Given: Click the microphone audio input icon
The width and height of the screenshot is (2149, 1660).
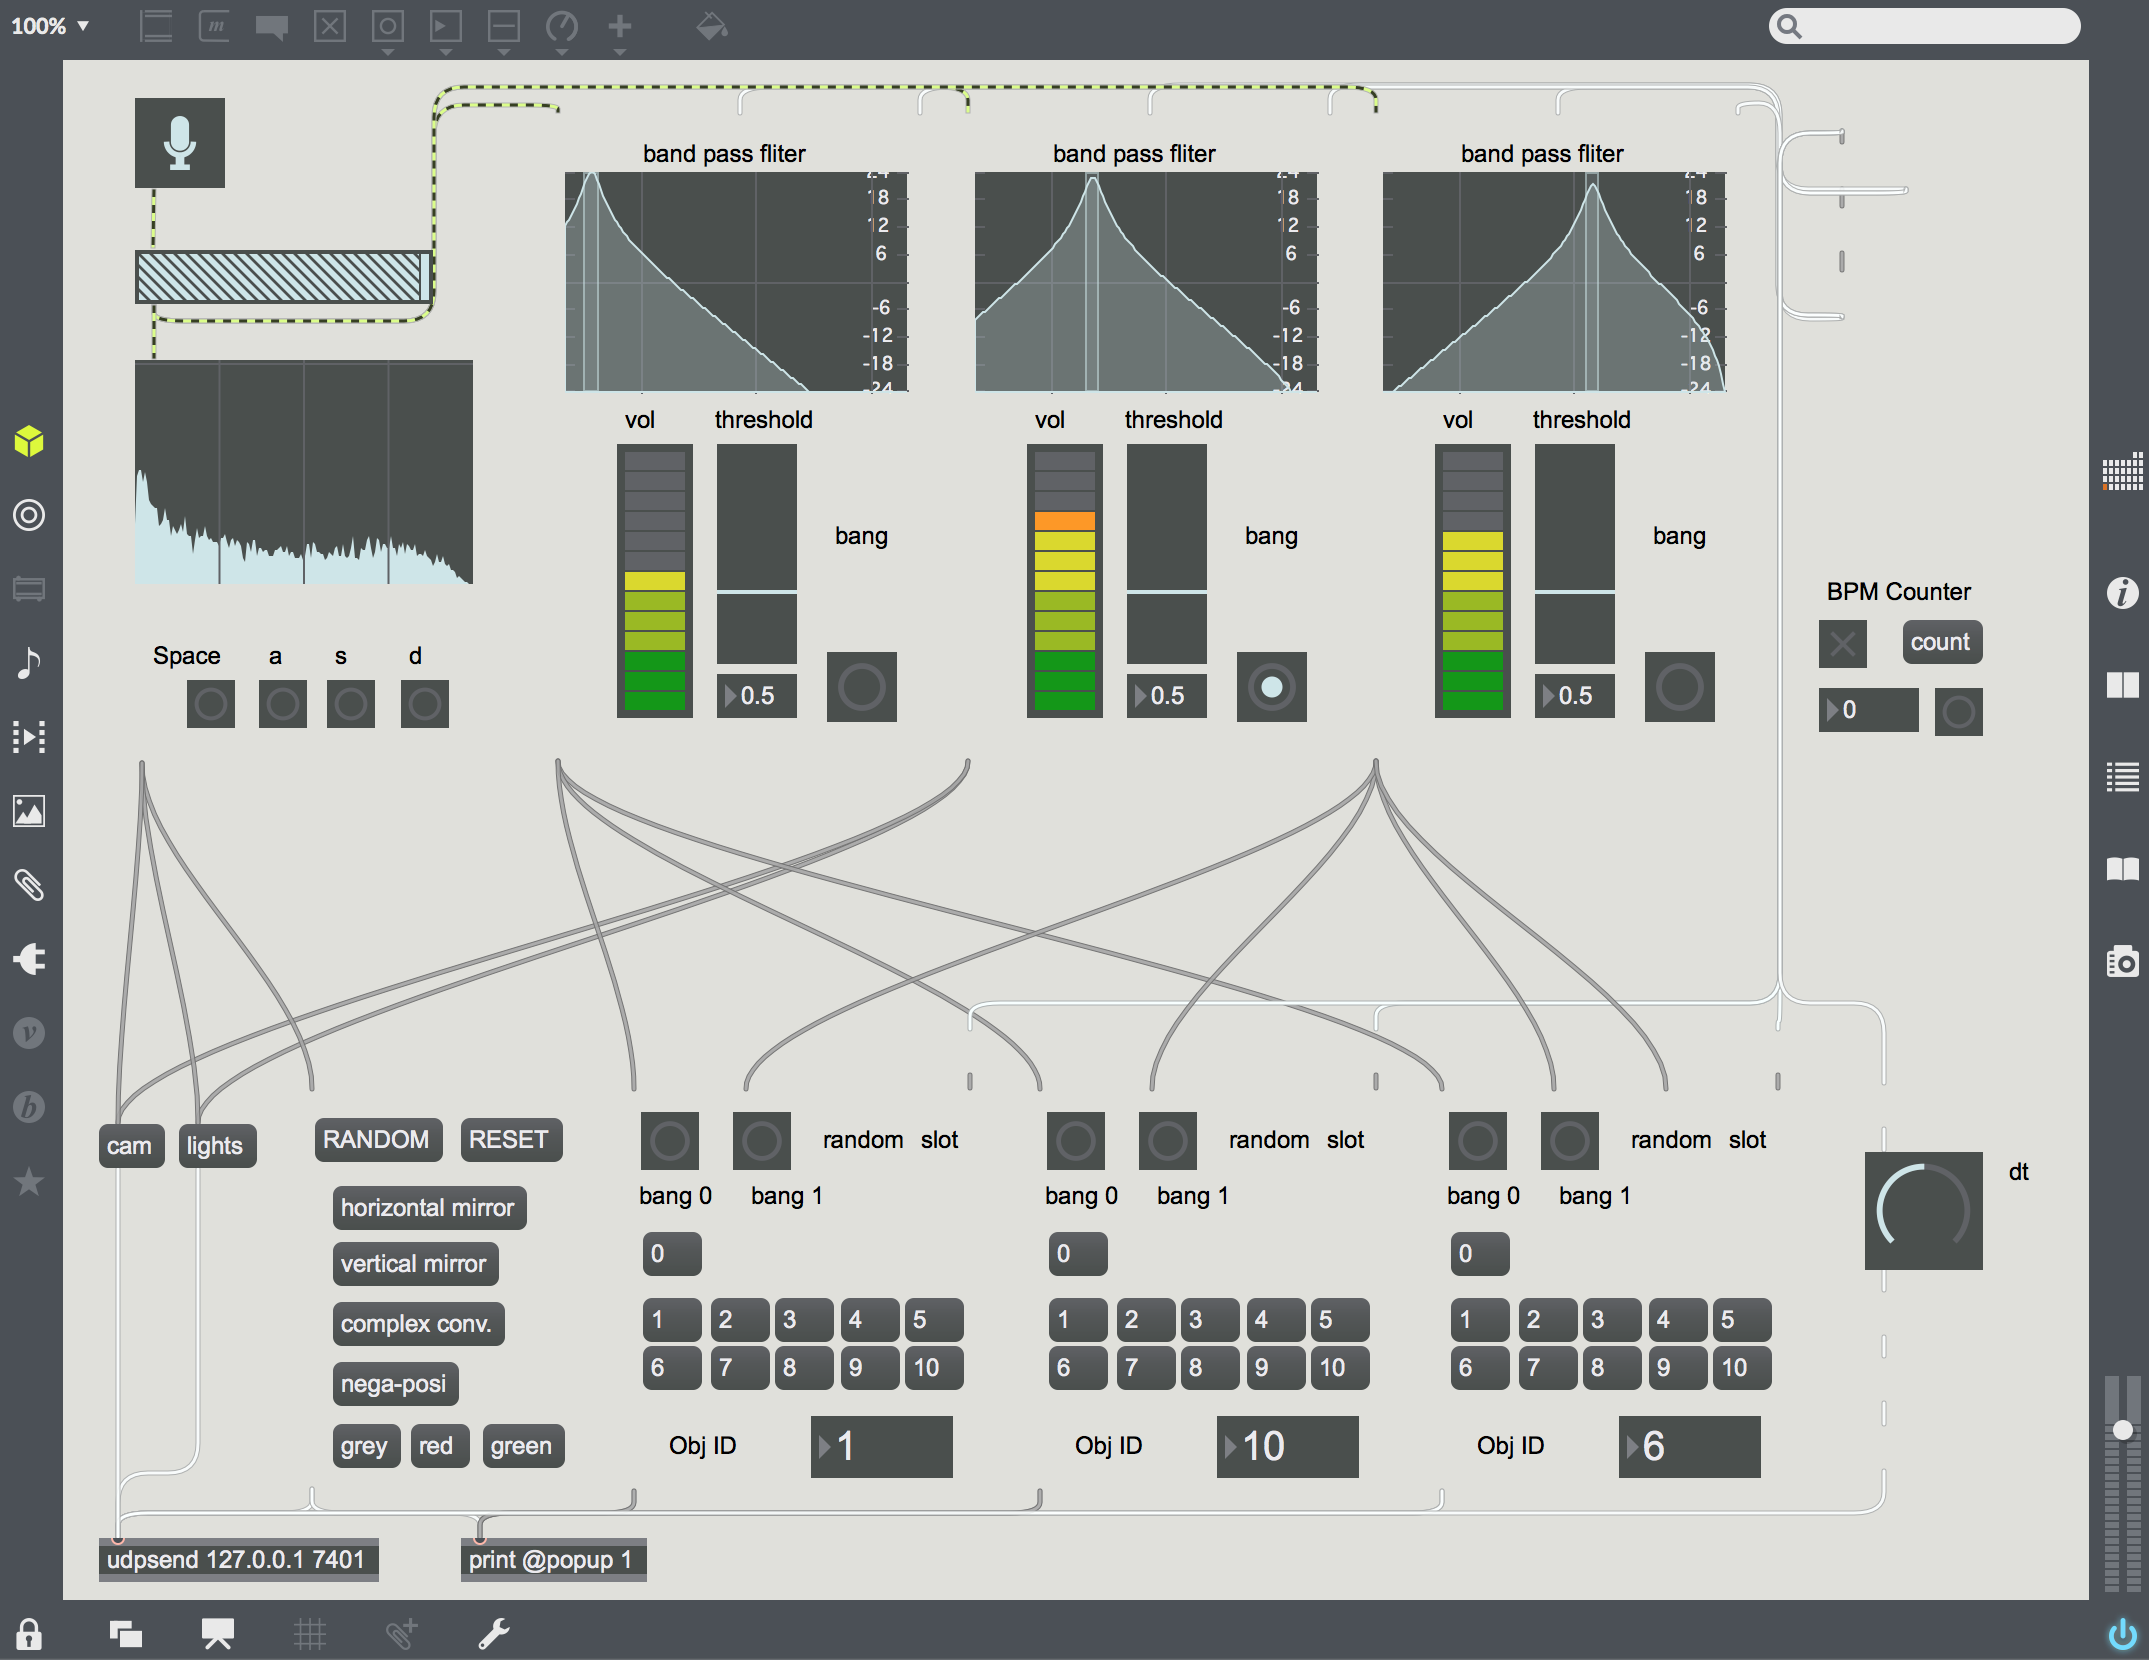Looking at the screenshot, I should coord(180,143).
